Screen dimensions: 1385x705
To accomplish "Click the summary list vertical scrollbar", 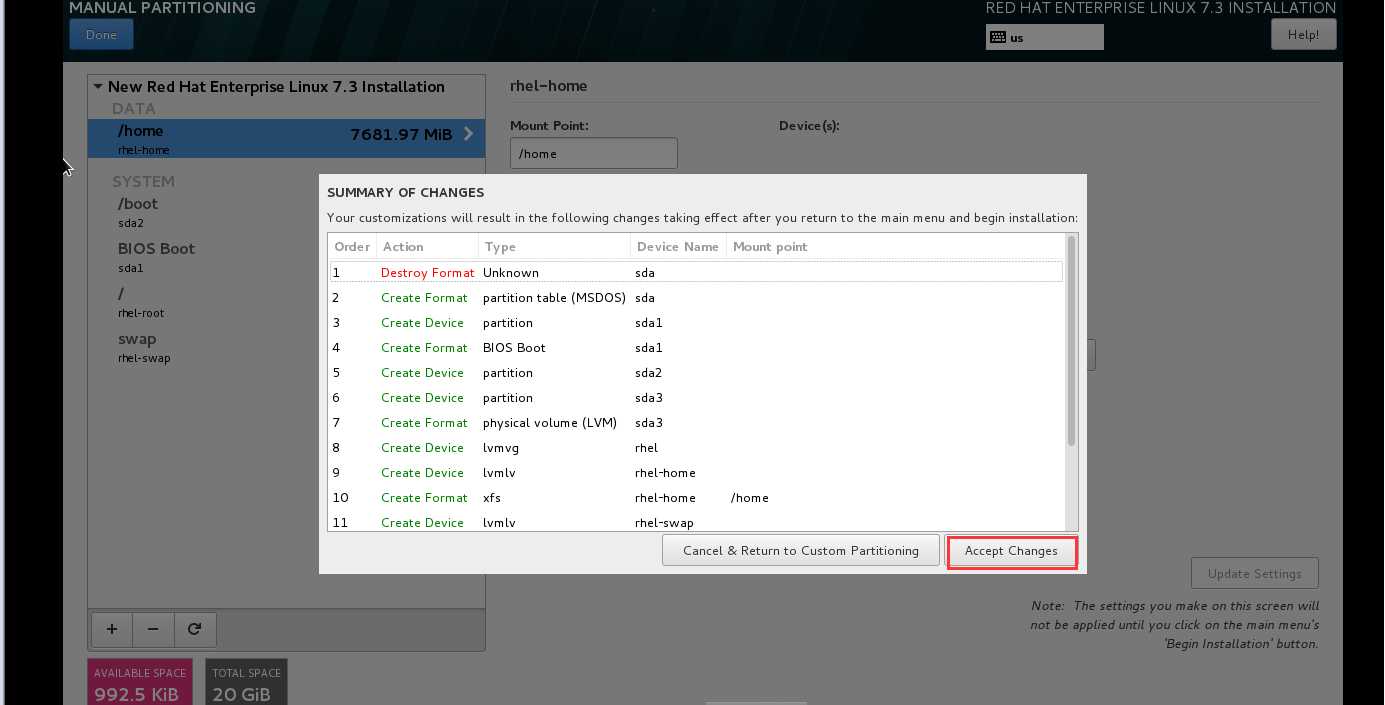I will click(x=1072, y=341).
